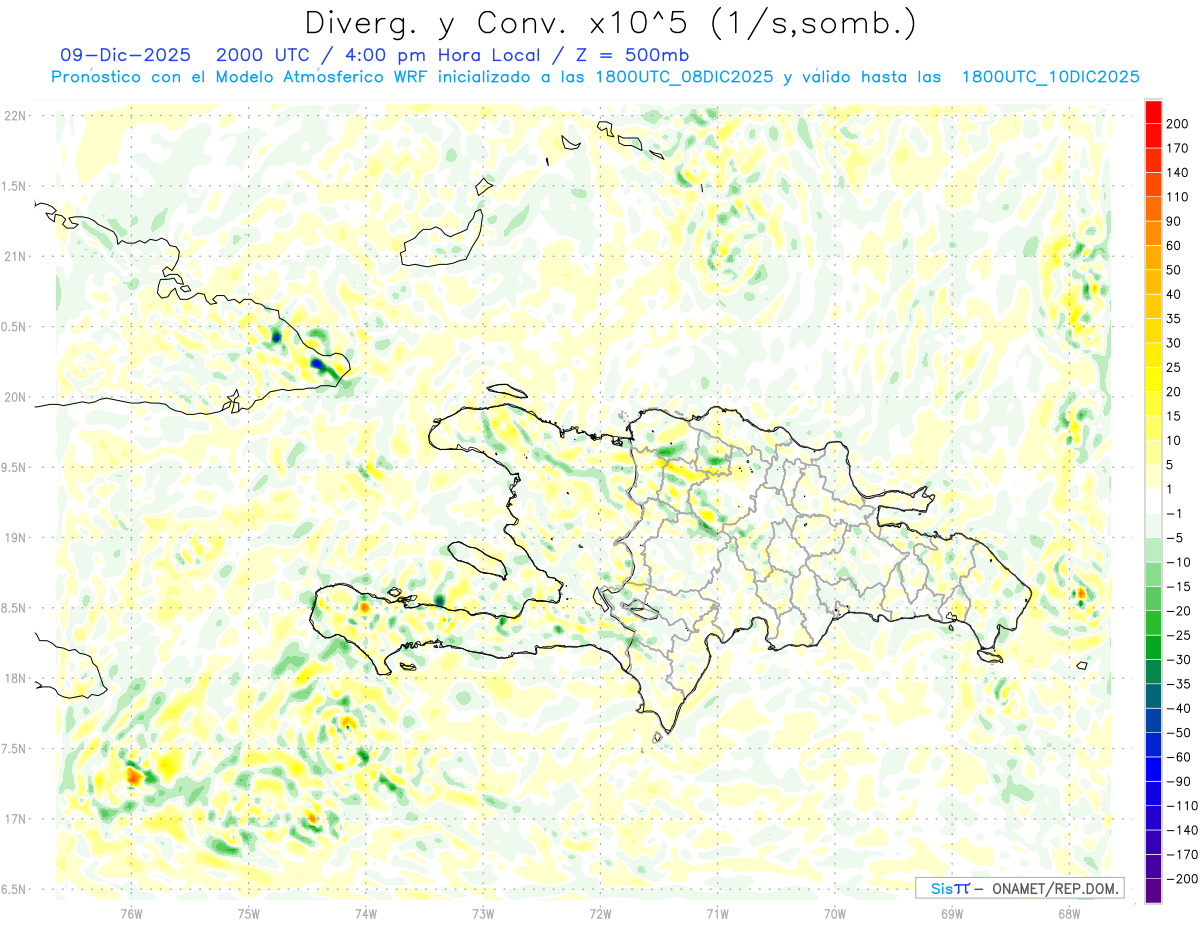Click the '22N' latitude label
Image resolution: width=1200 pixels, height=927 pixels.
15,116
